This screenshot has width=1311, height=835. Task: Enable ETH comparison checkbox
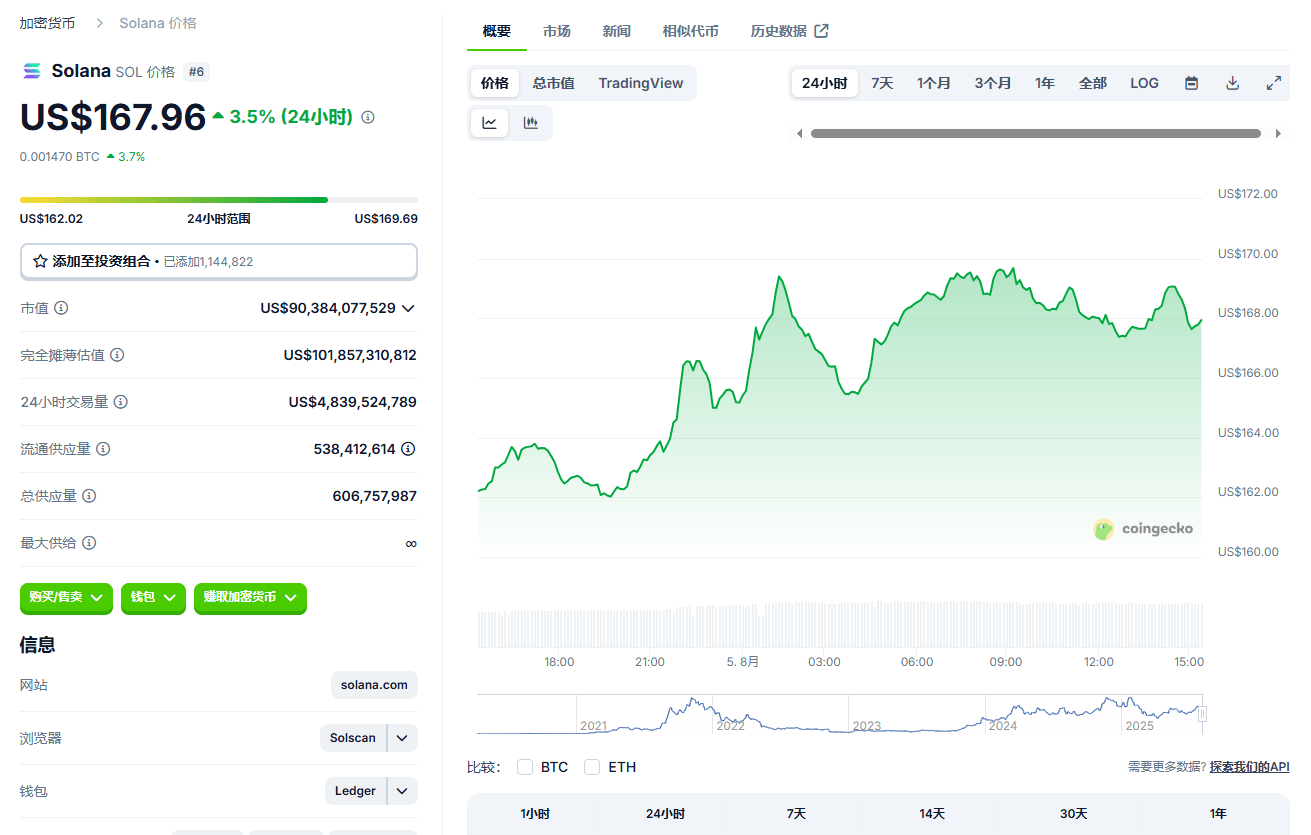(592, 767)
